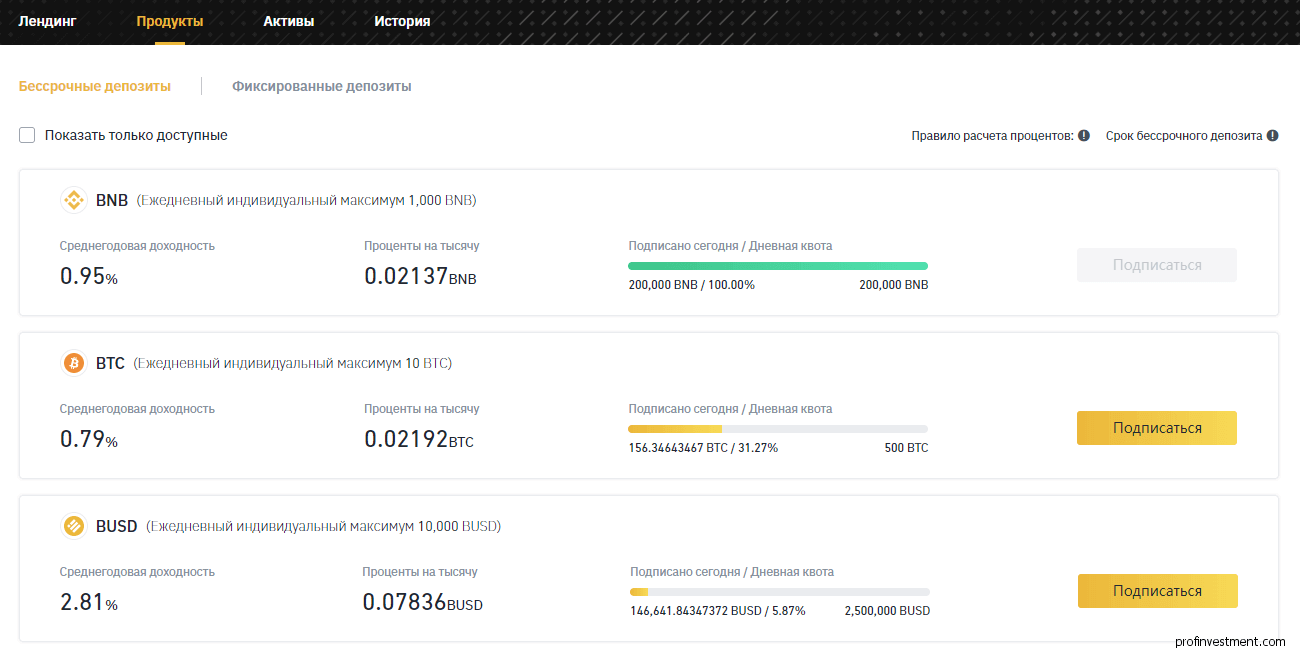Click the 2,500,000 BUSD quota text
The height and width of the screenshot is (663, 1300).
pos(887,611)
